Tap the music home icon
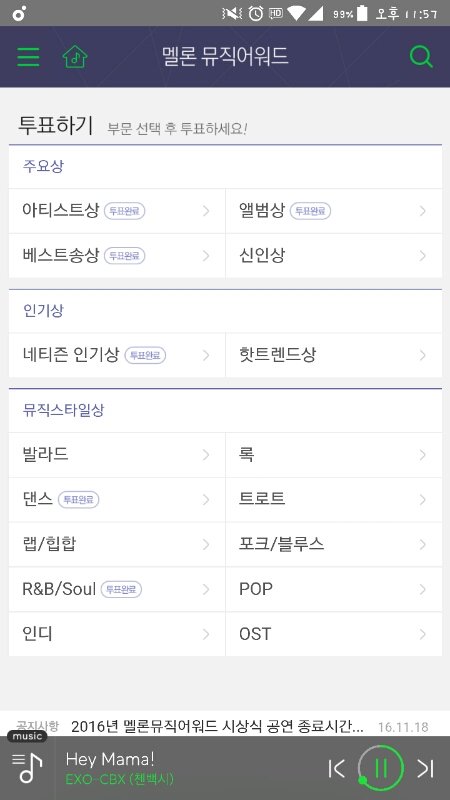This screenshot has height=800, width=450. point(75,57)
